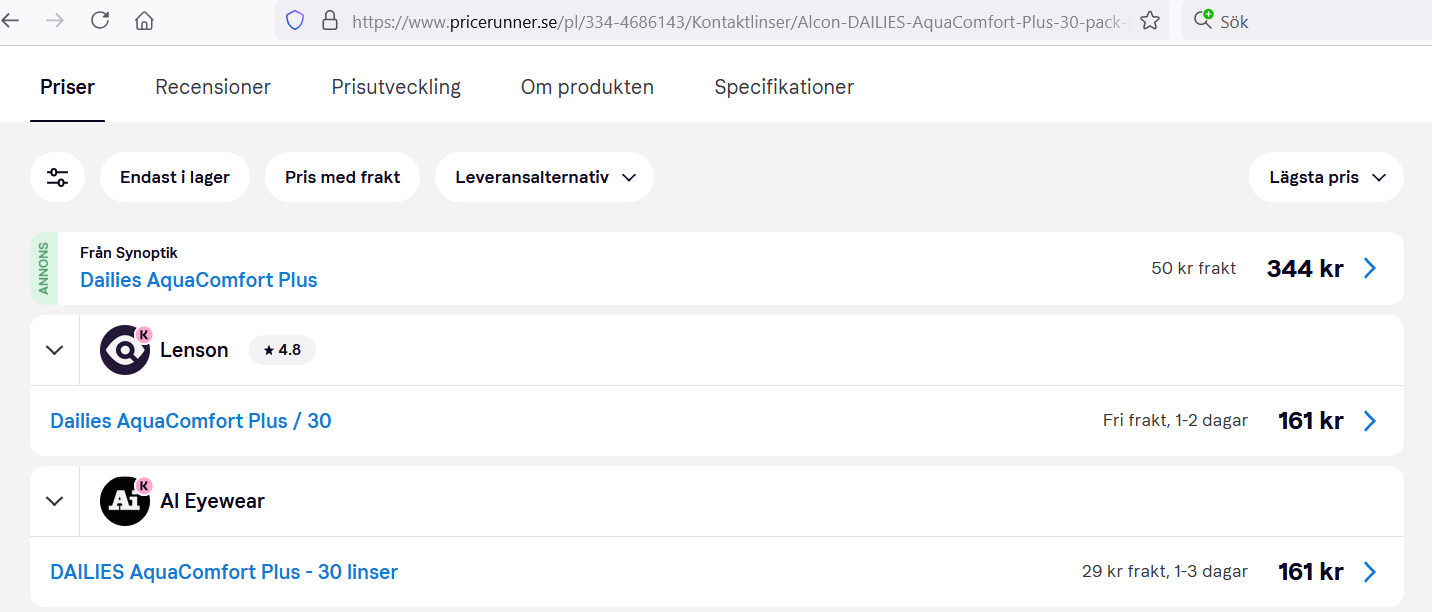Toggle Pris med frakt filter
The width and height of the screenshot is (1432, 612).
[x=342, y=177]
